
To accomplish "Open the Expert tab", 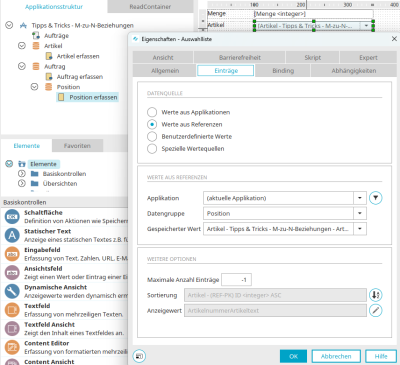I will 368,57.
